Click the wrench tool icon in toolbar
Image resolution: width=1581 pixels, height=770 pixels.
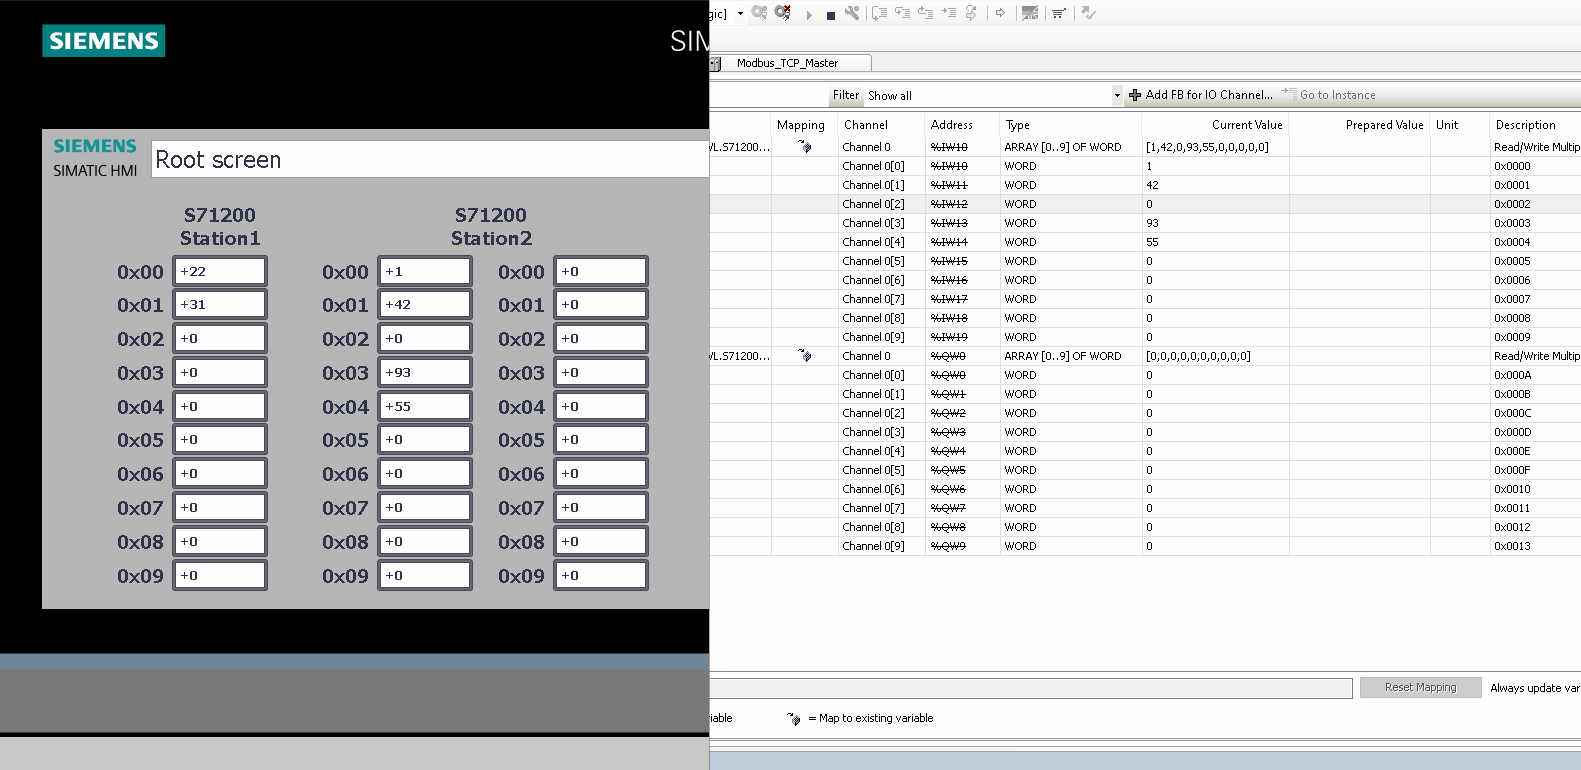[852, 13]
